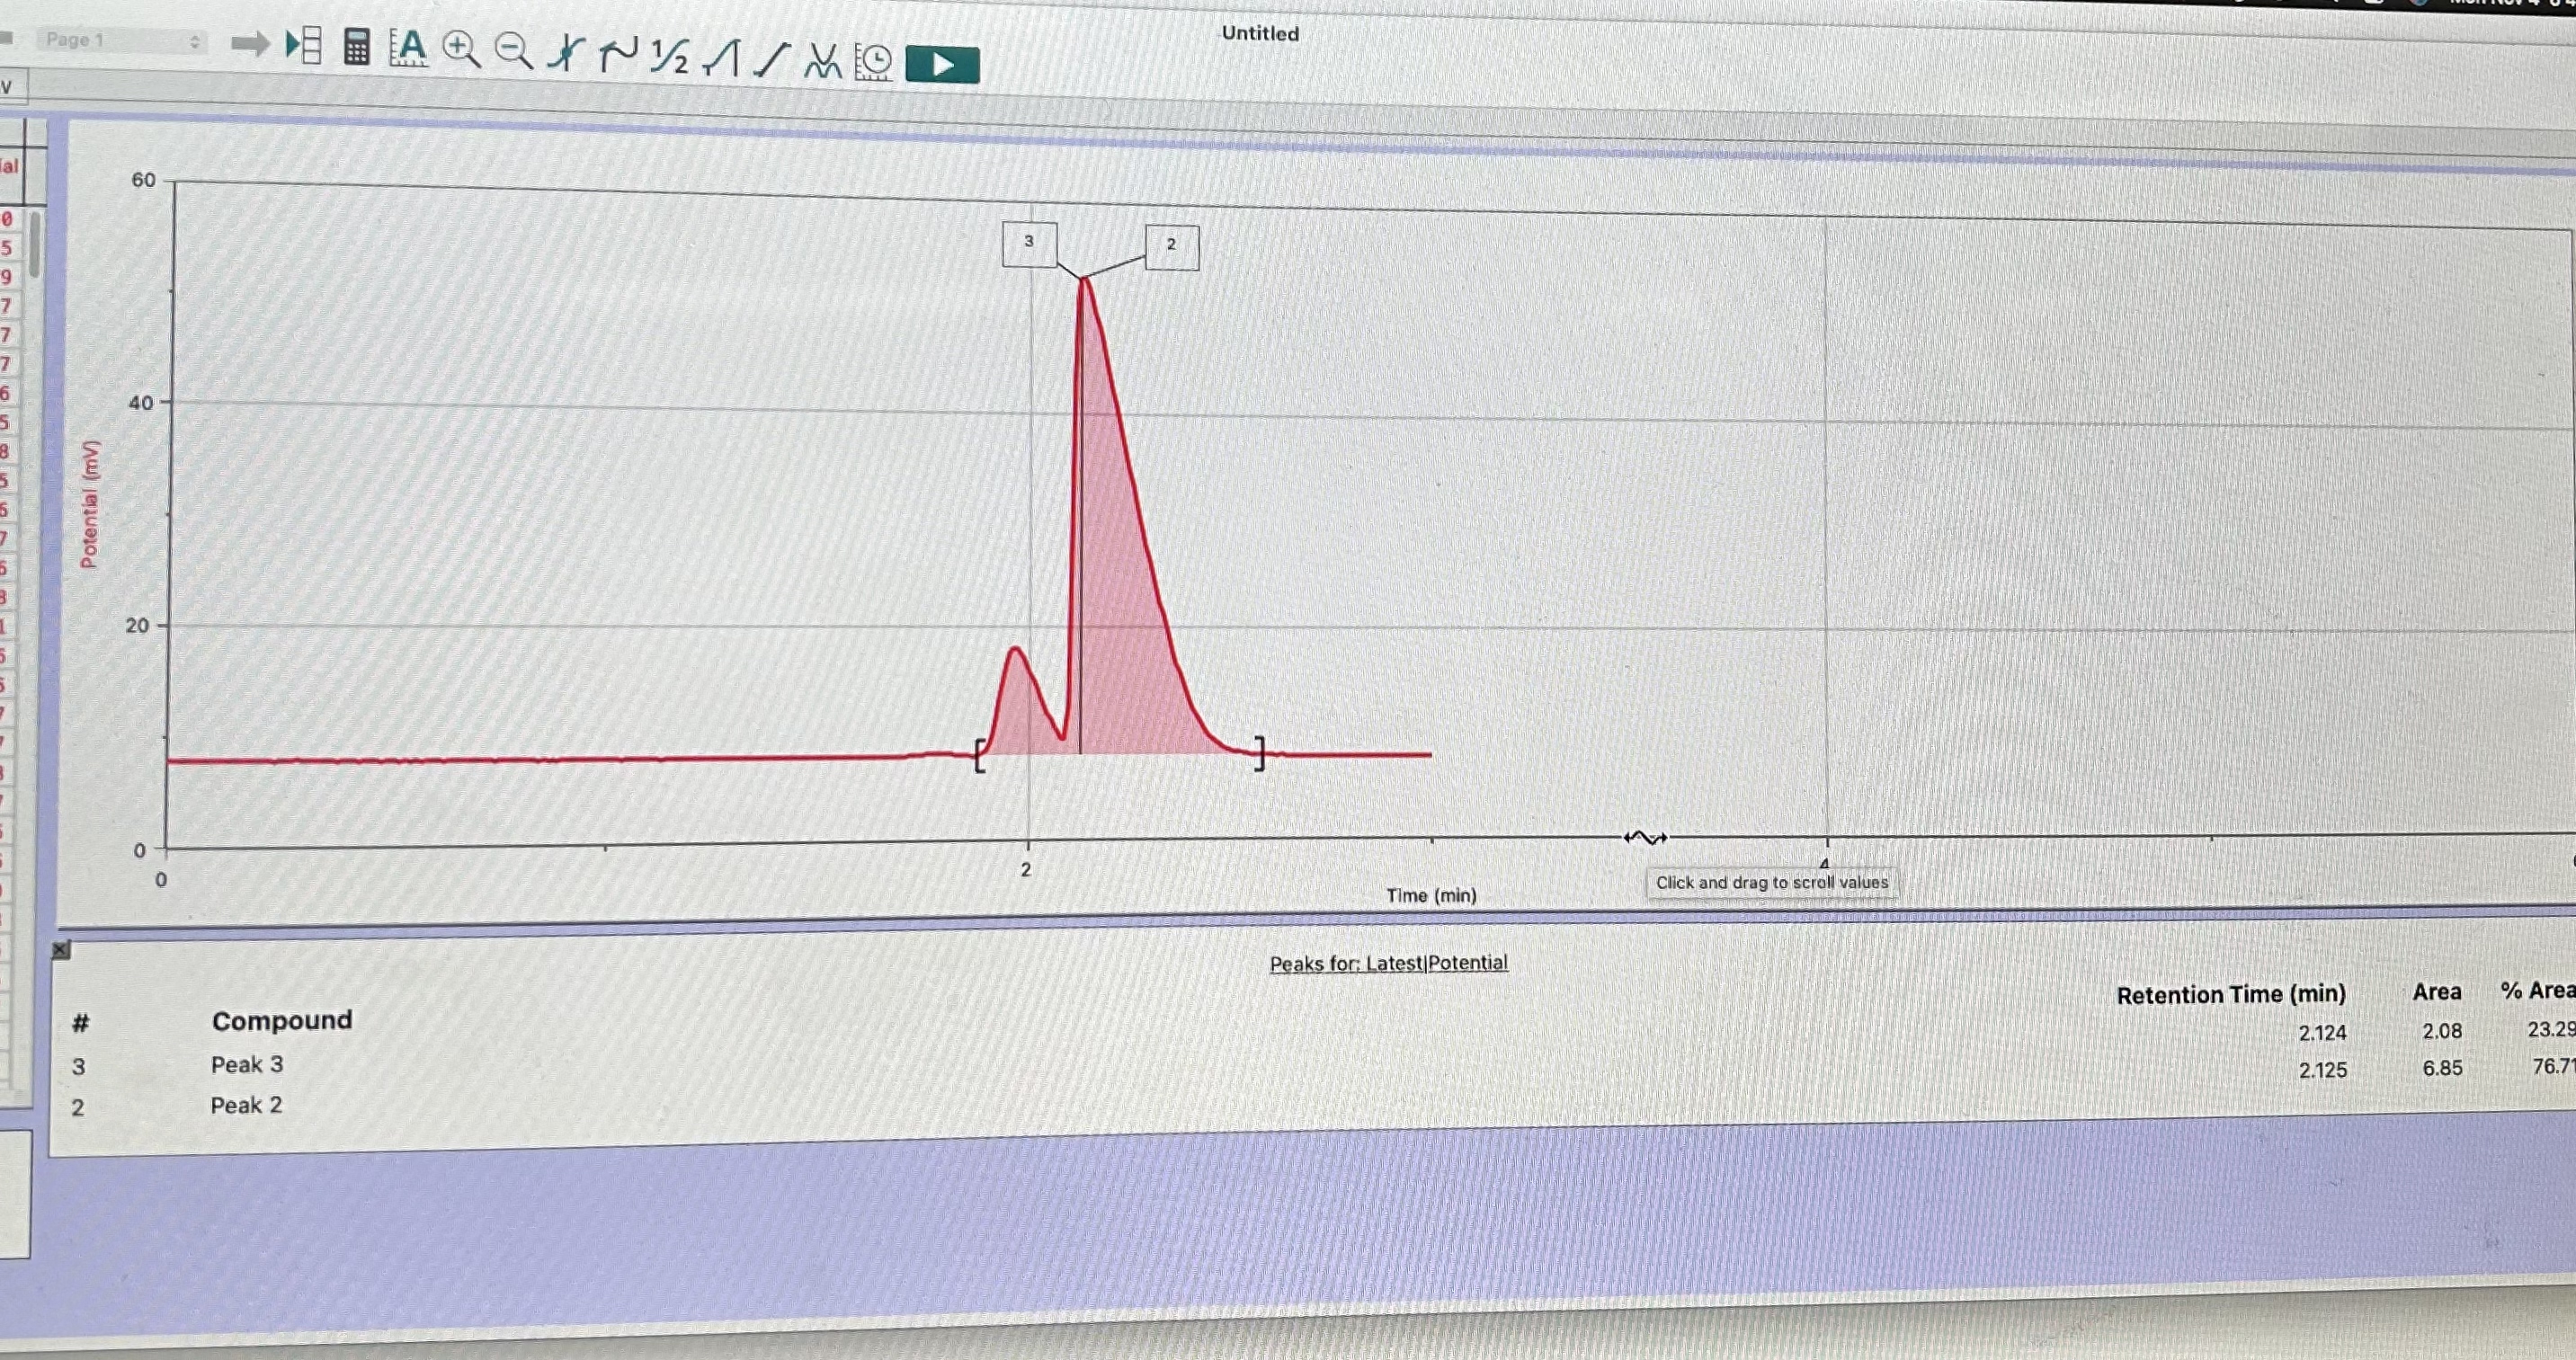Viewport: 2576px width, 1360px height.
Task: Click the gray next page arrow
Action: pos(250,43)
